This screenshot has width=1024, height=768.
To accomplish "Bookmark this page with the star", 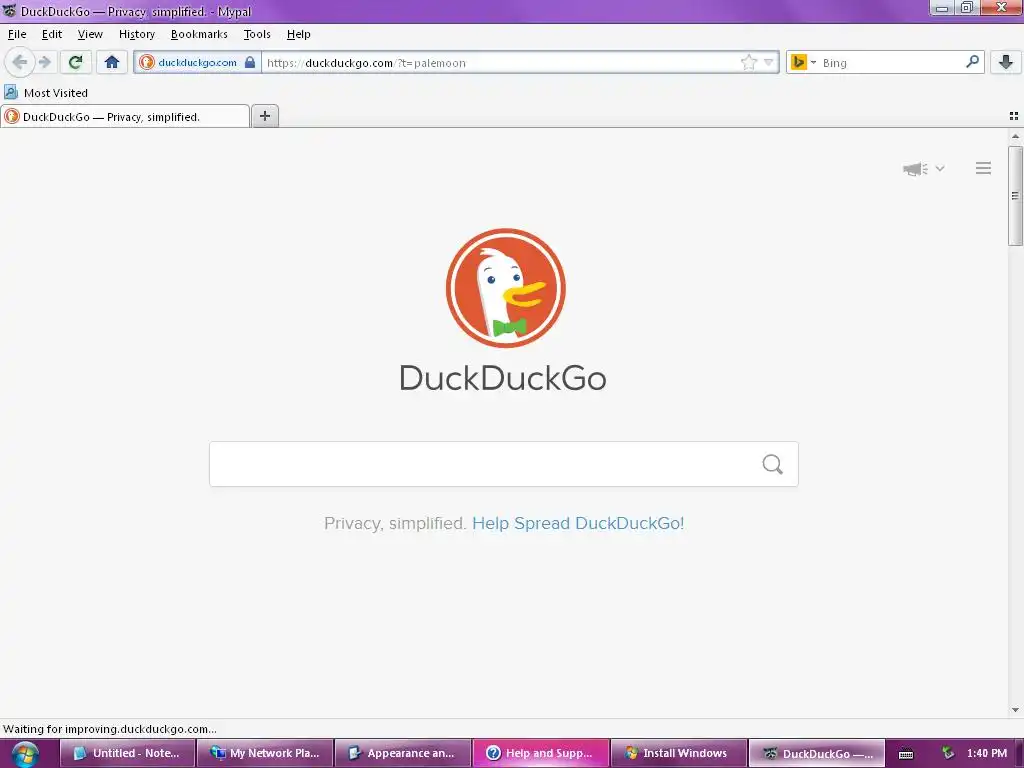I will [748, 63].
